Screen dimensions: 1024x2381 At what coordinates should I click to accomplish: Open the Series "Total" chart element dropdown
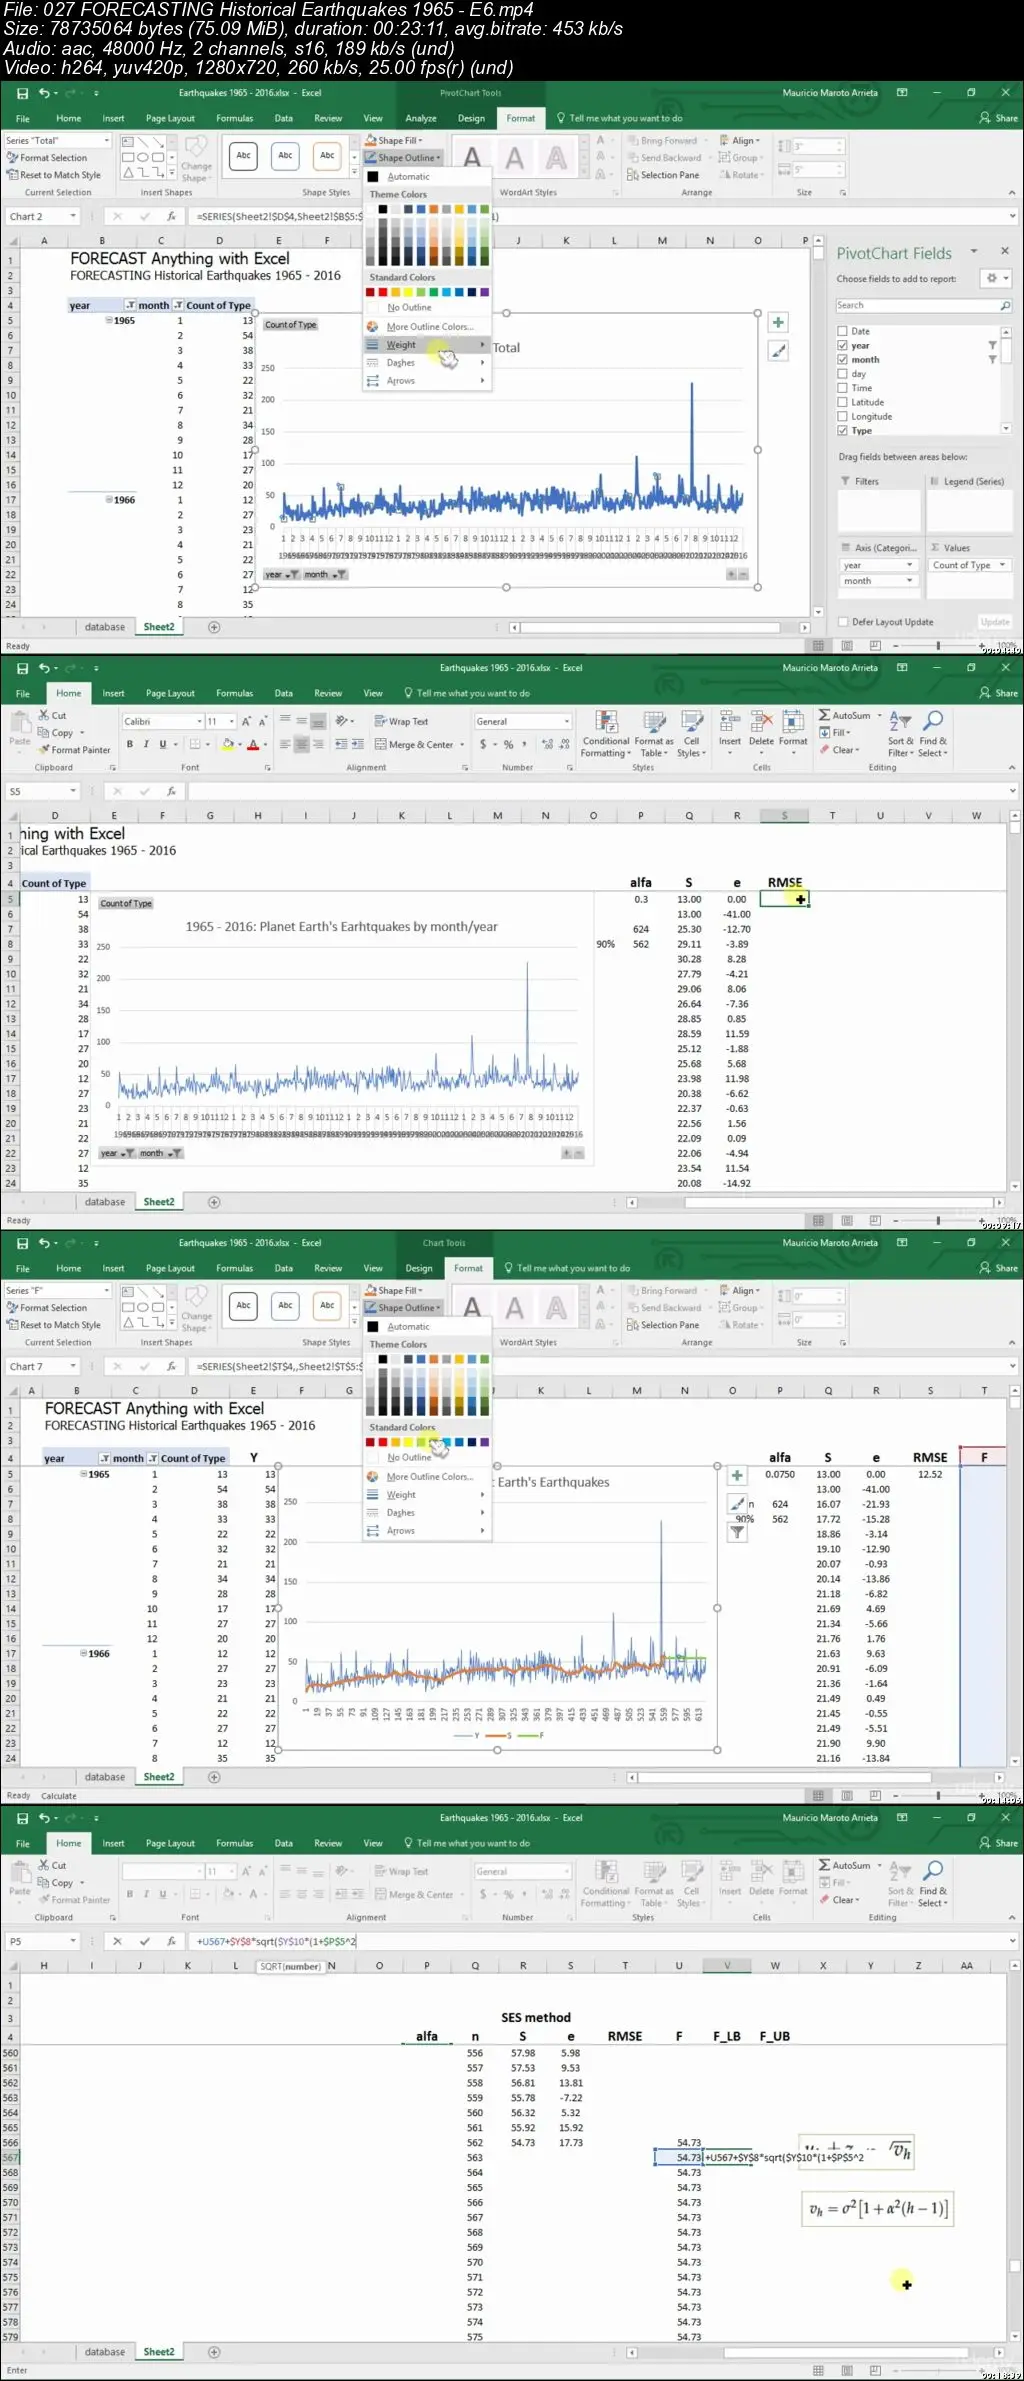click(x=105, y=141)
